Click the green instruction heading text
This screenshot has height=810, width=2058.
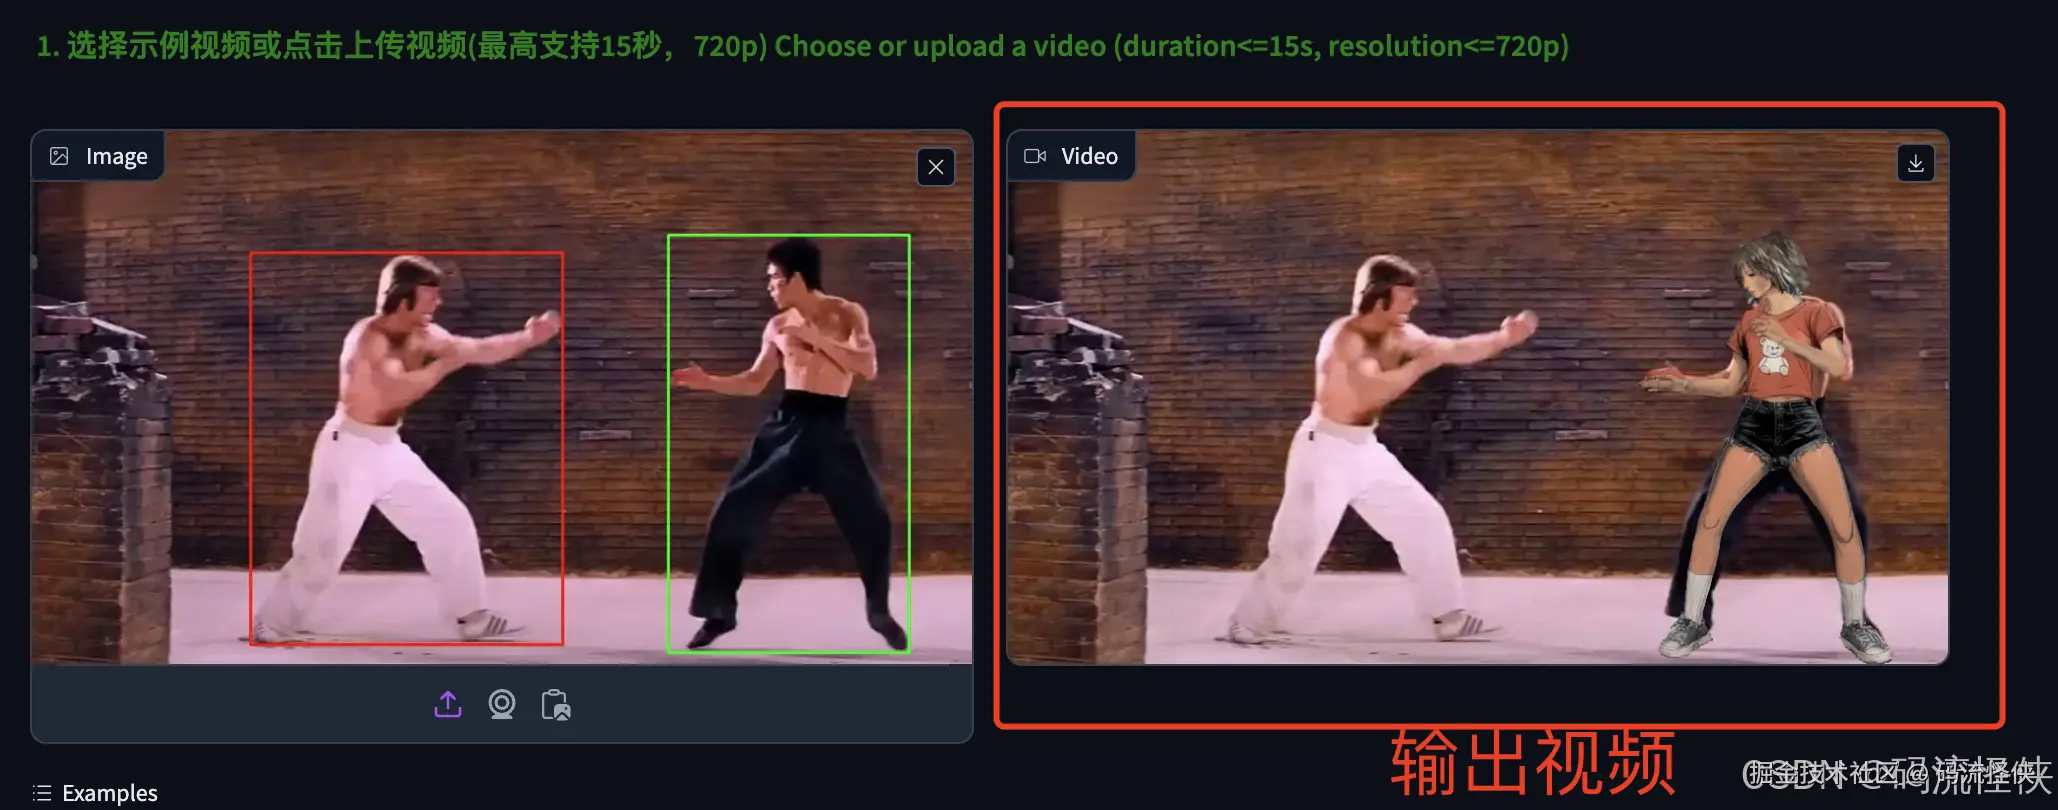[x=802, y=46]
